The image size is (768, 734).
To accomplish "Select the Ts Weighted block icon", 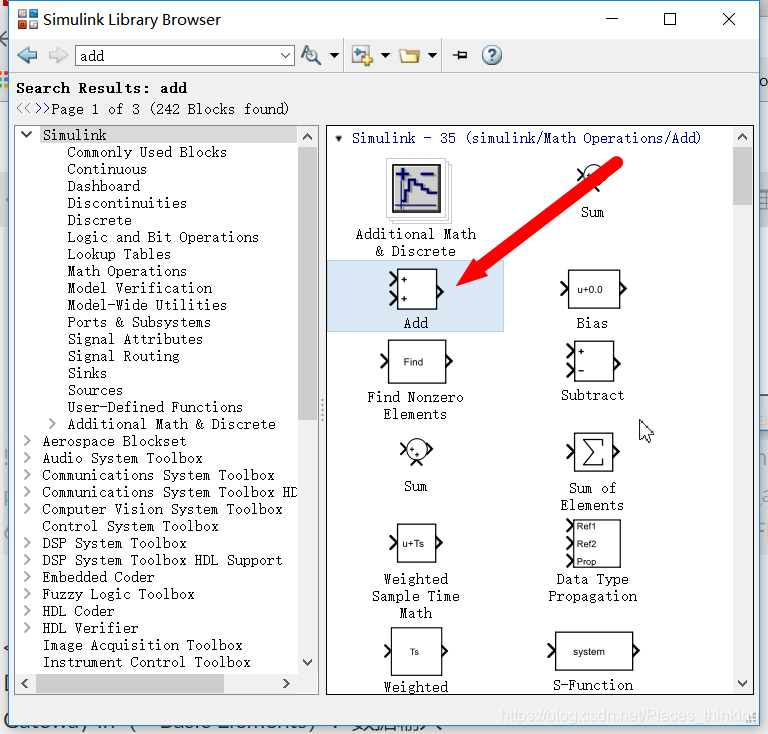I will pyautogui.click(x=416, y=651).
